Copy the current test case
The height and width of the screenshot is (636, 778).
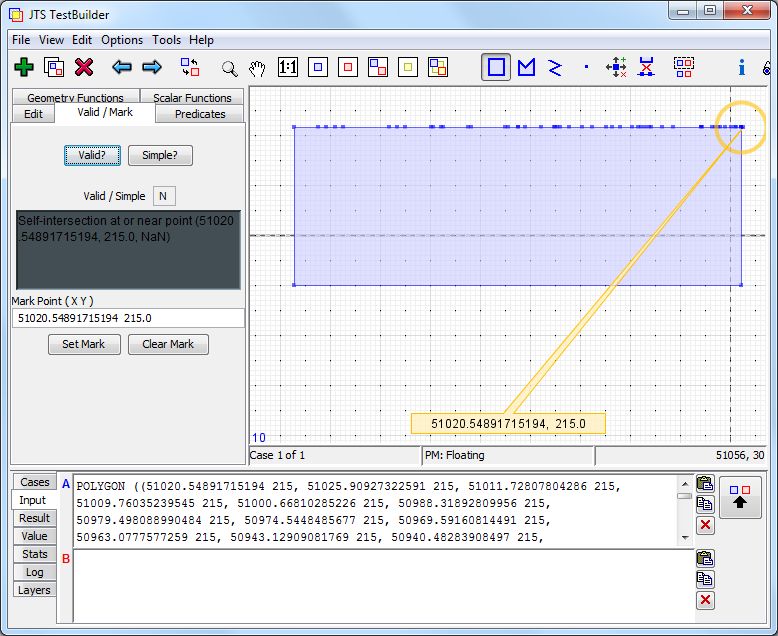click(54, 67)
